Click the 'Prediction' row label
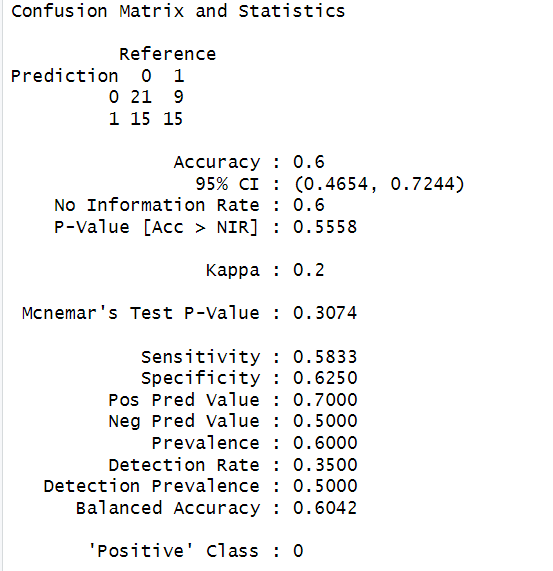 tap(64, 76)
